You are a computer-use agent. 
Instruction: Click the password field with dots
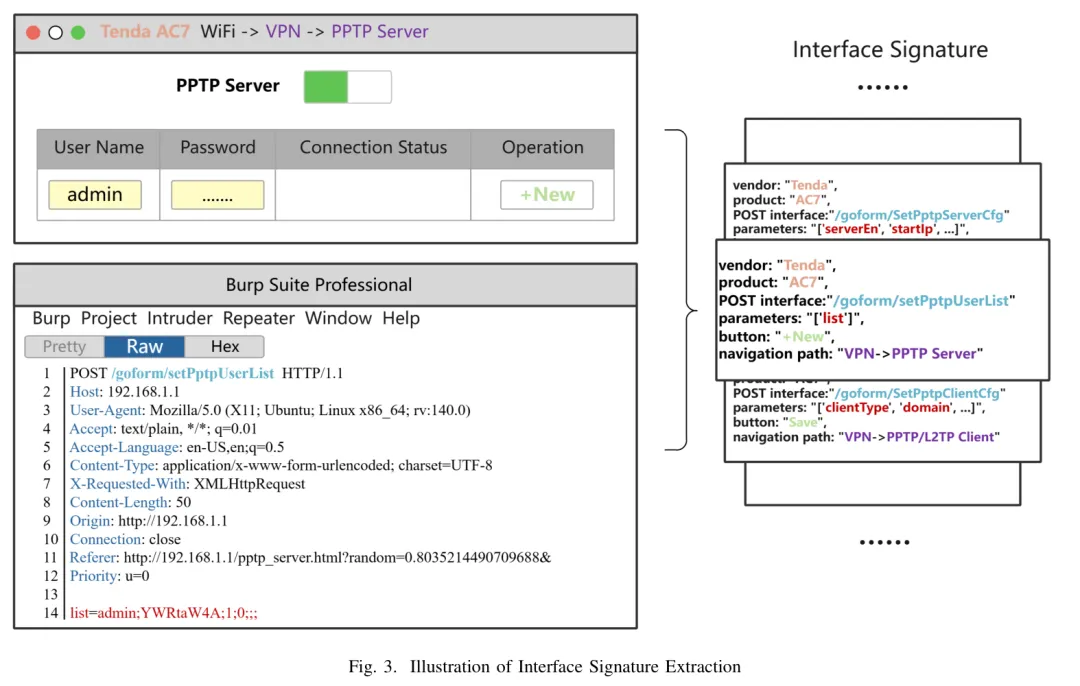(218, 195)
